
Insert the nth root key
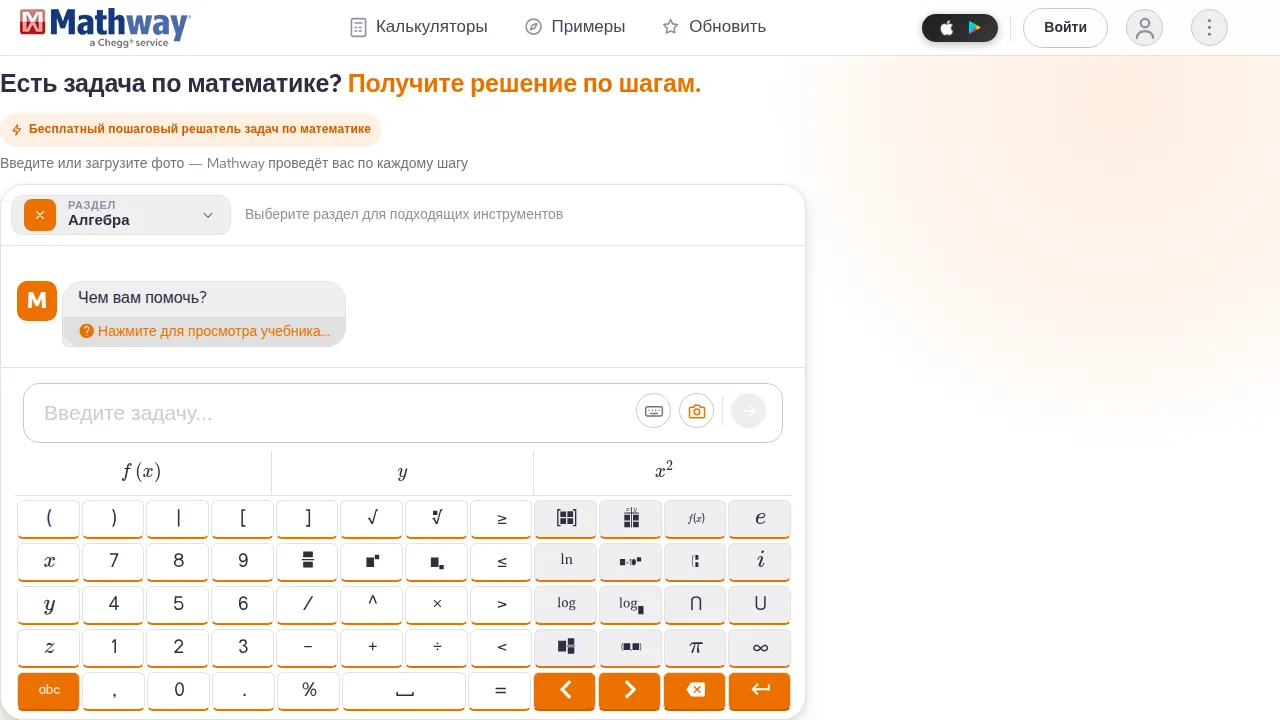pos(437,519)
